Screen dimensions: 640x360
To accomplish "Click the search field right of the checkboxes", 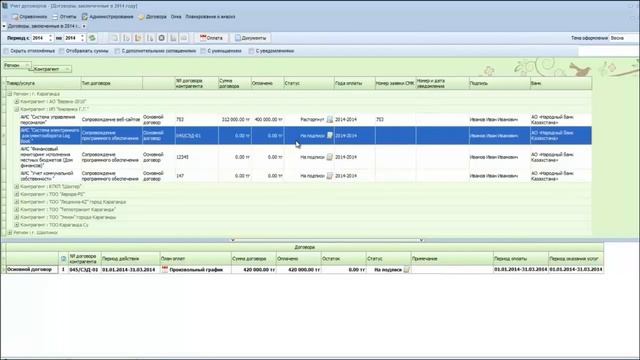I will click(x=608, y=51).
